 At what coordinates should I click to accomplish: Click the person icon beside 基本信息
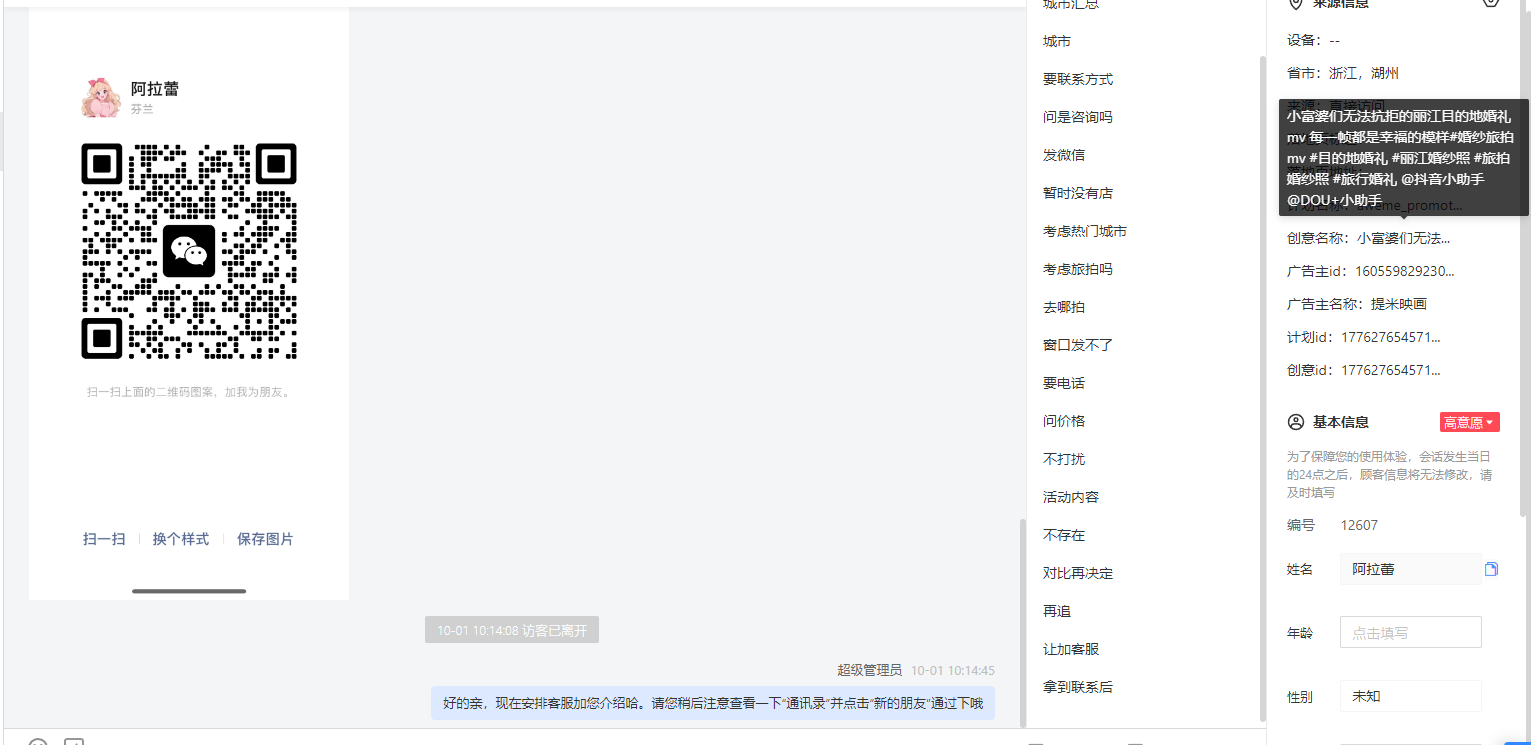[1296, 422]
